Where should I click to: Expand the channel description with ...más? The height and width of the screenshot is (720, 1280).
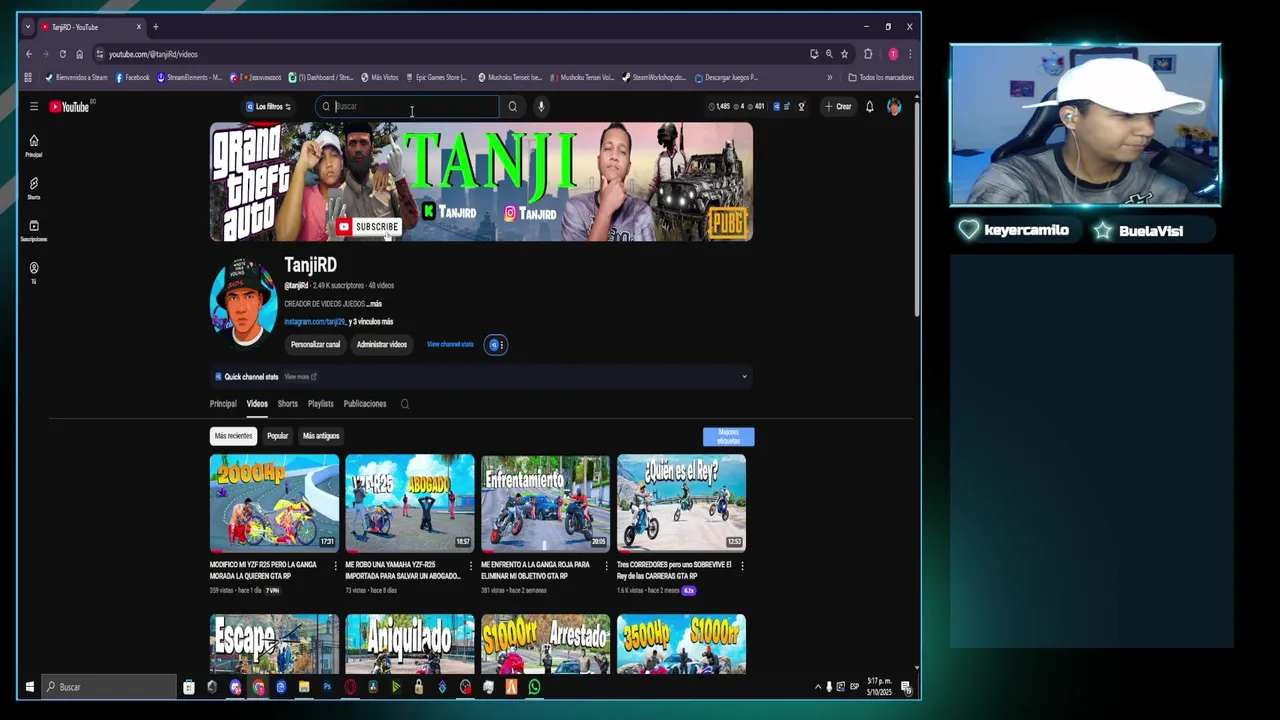pos(373,304)
